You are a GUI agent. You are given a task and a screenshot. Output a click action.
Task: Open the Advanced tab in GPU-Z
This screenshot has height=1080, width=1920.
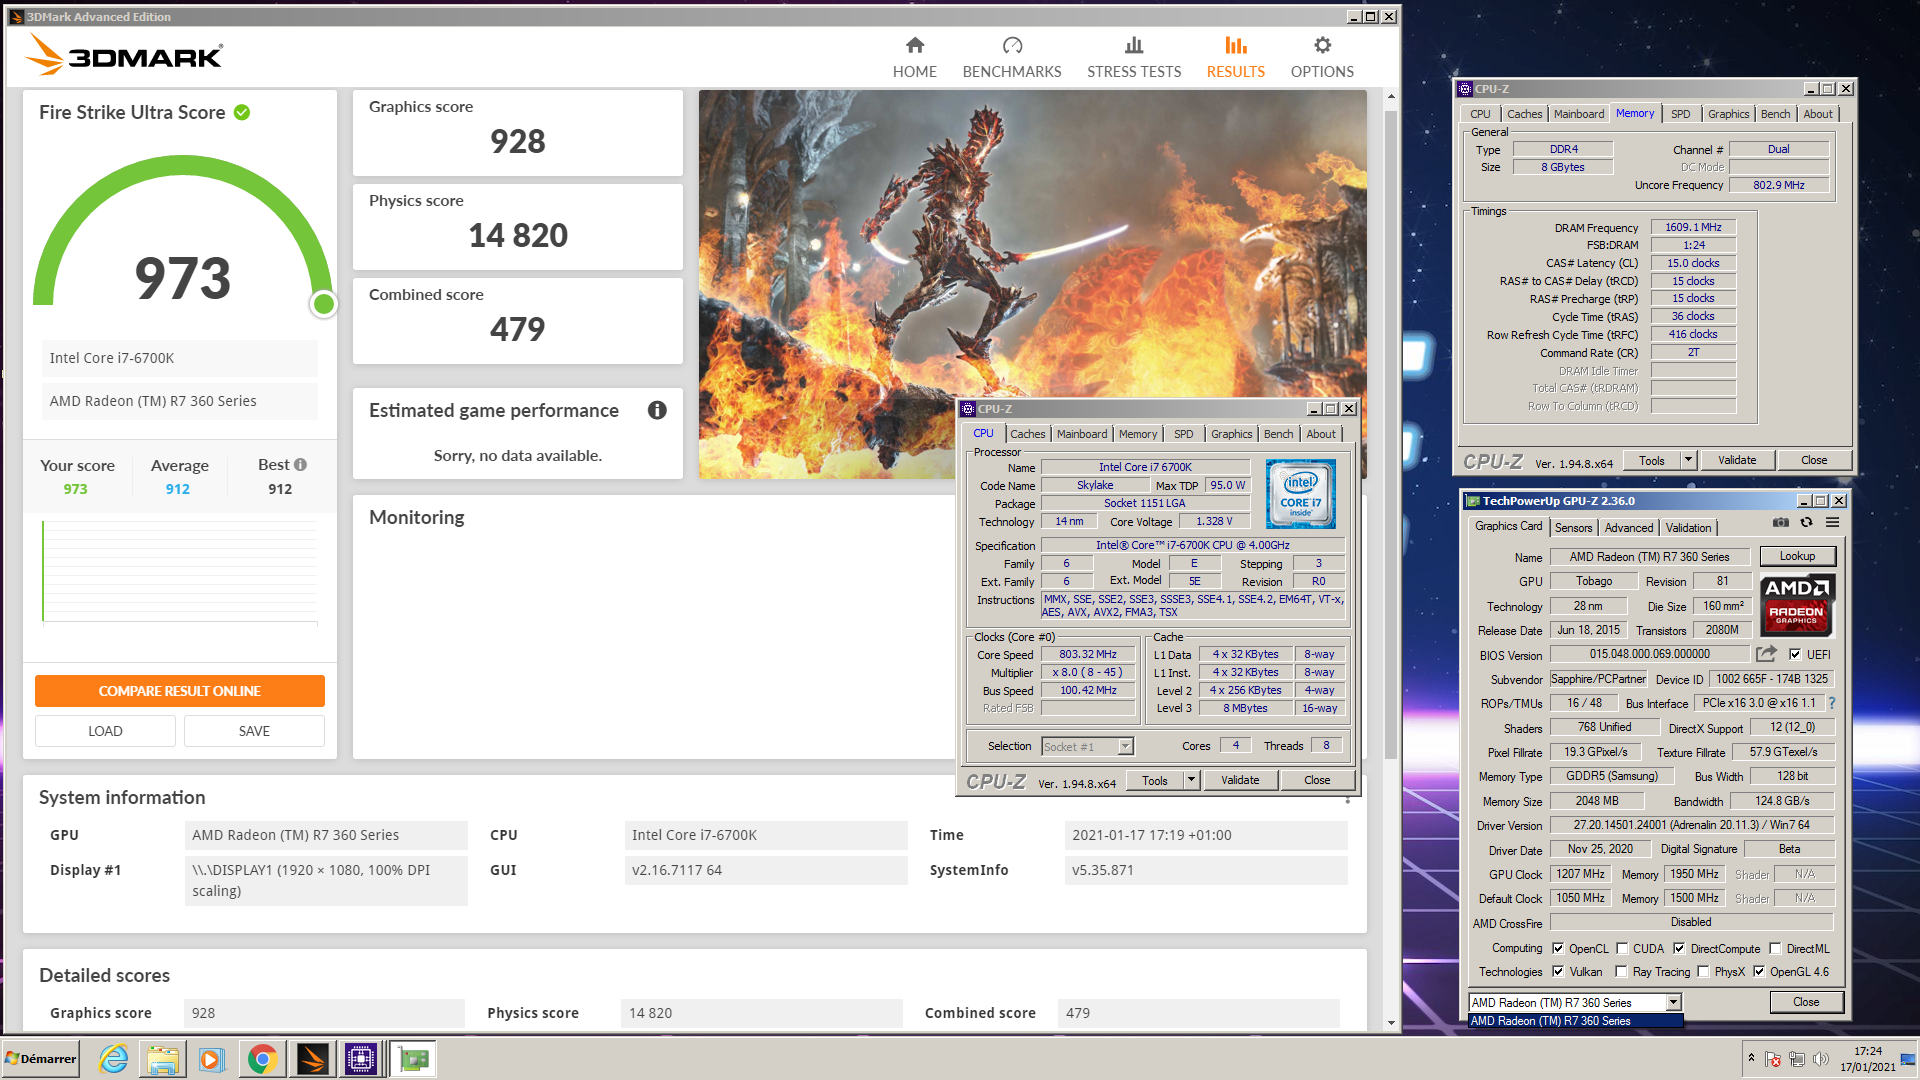pos(1628,527)
